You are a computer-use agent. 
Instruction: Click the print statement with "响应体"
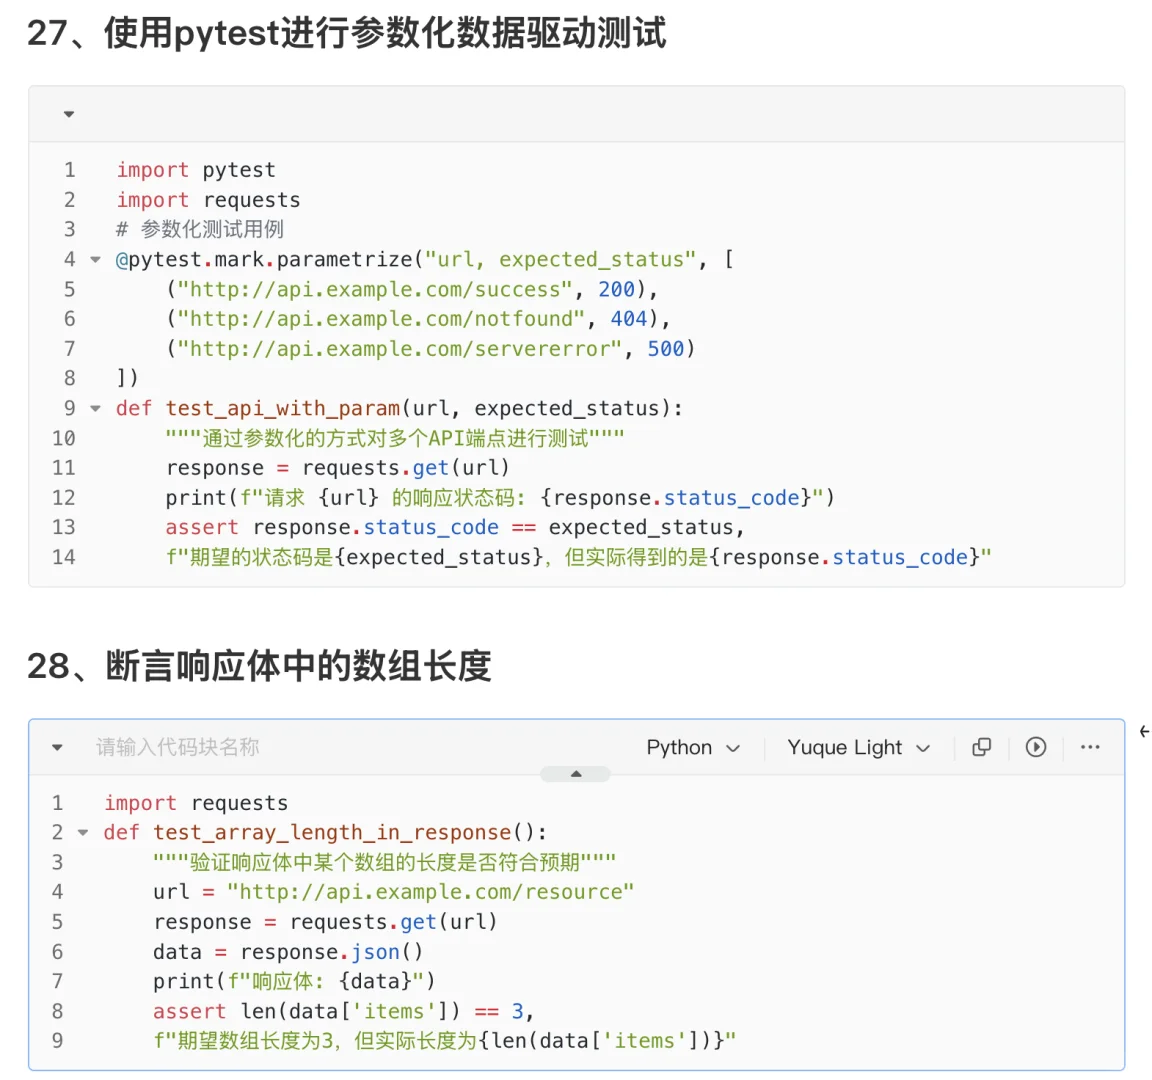pyautogui.click(x=294, y=982)
